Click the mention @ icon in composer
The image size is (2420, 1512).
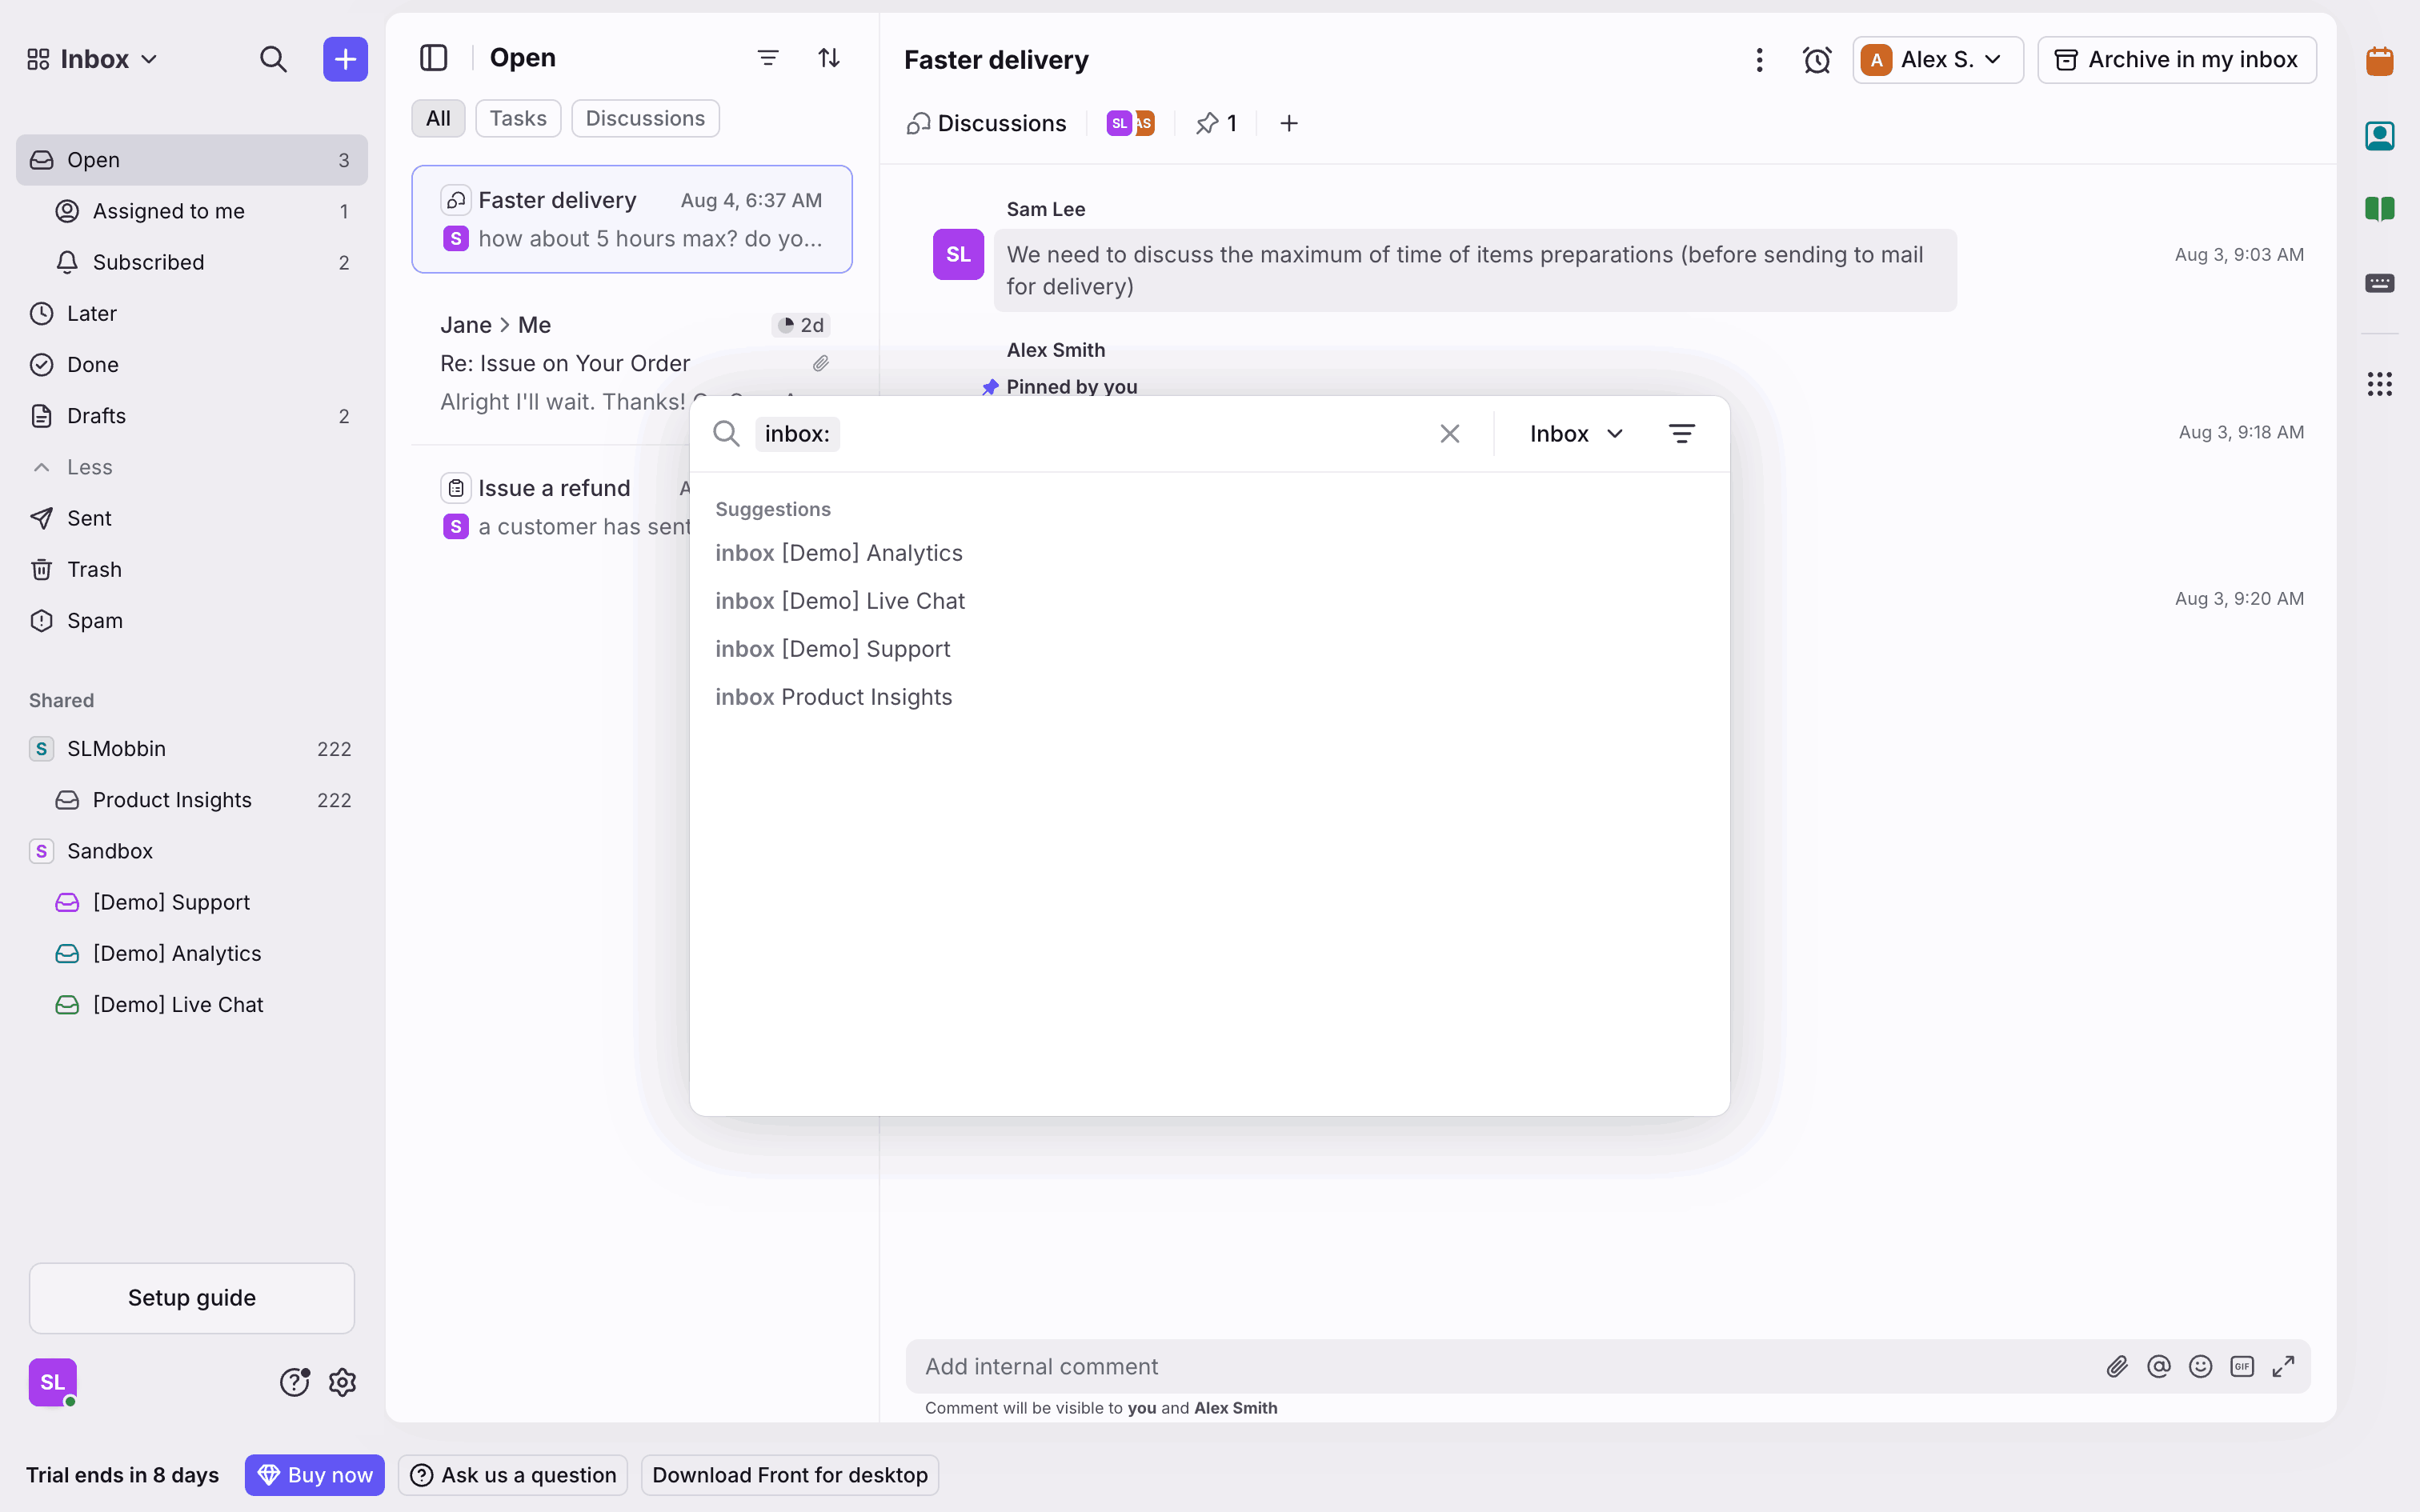tap(2158, 1366)
